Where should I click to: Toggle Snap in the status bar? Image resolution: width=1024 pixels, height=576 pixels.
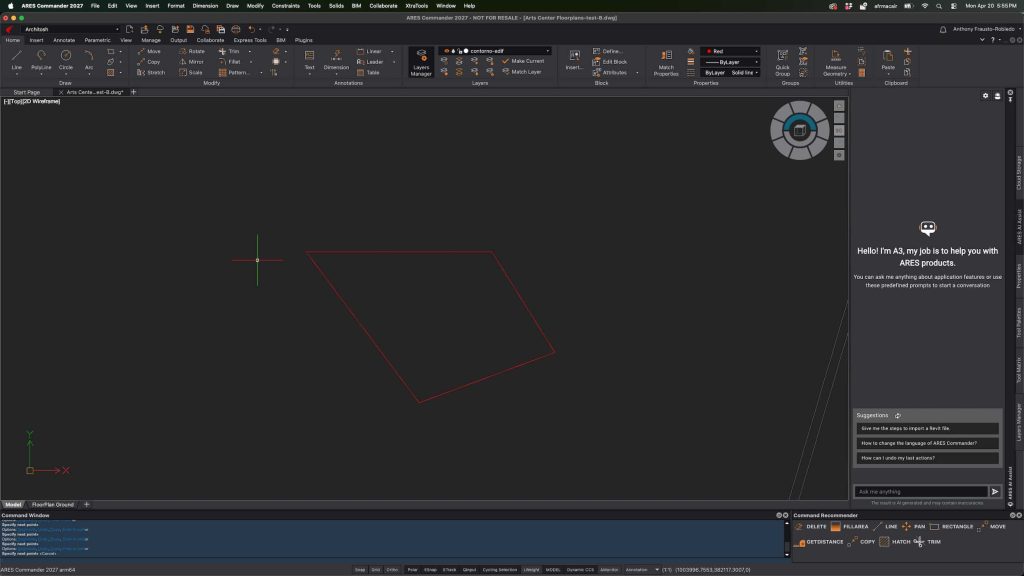point(360,569)
